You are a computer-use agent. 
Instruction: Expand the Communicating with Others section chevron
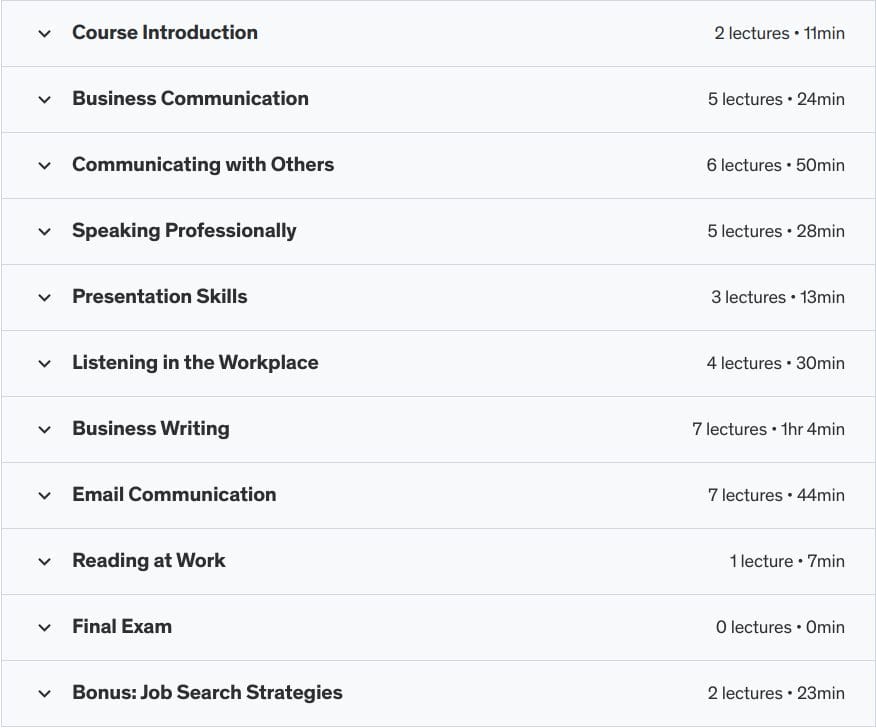(x=44, y=165)
